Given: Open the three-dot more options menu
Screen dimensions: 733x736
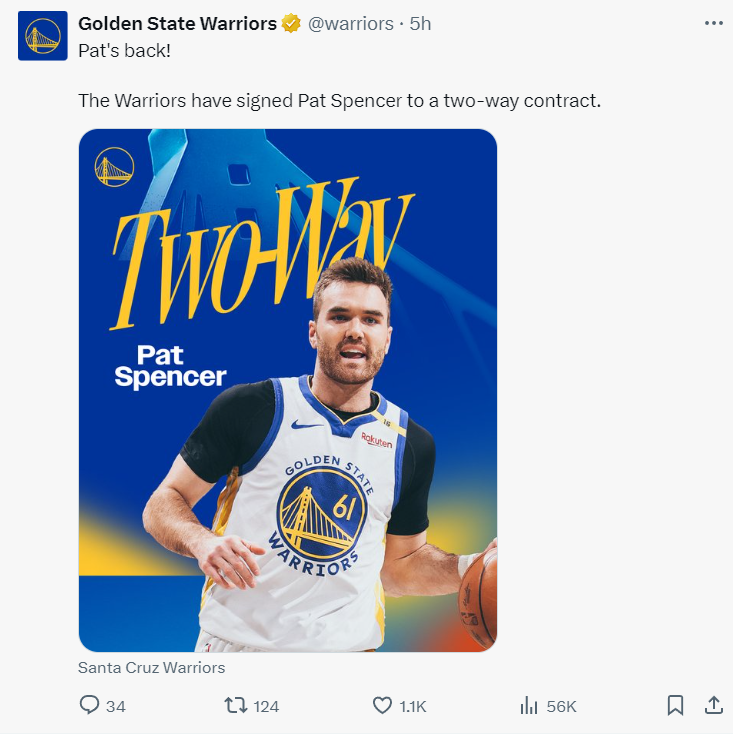Looking at the screenshot, I should pyautogui.click(x=713, y=23).
